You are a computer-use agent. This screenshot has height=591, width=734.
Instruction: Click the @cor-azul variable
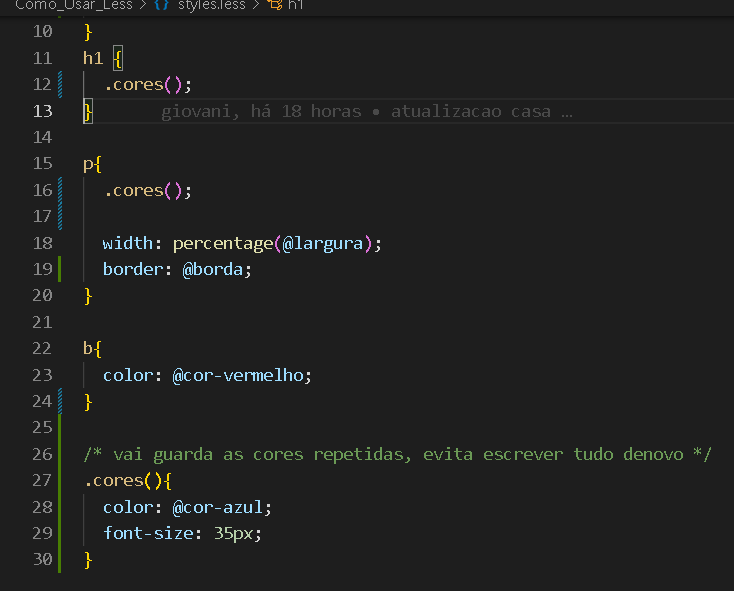218,507
